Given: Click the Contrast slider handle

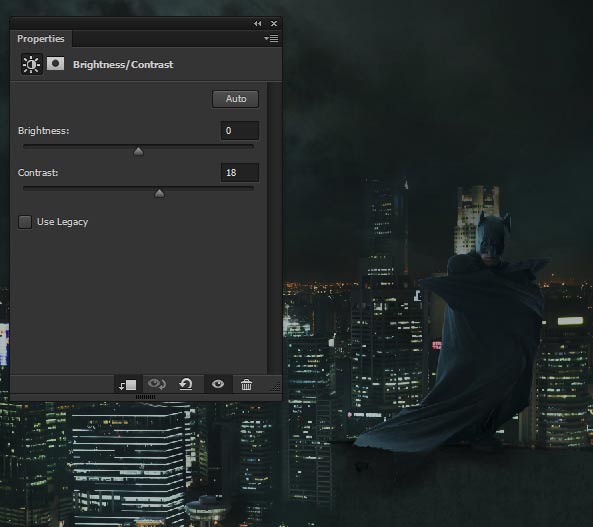Looking at the screenshot, I should coord(160,193).
